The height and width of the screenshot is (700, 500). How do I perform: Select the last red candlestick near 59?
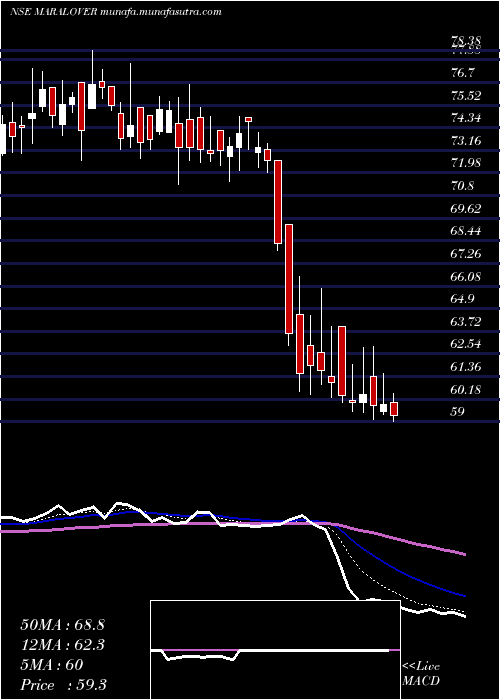point(394,409)
